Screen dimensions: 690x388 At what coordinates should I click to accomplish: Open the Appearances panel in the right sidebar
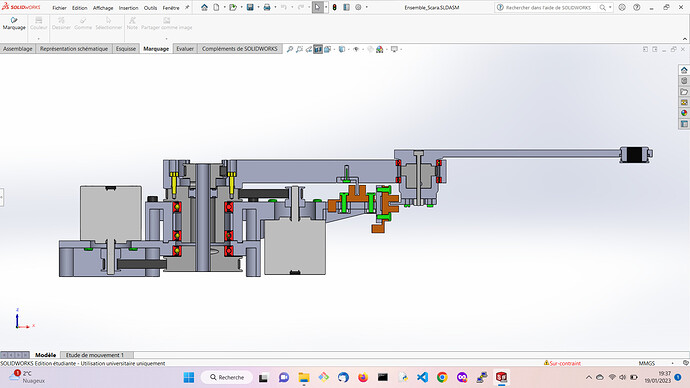(x=684, y=113)
